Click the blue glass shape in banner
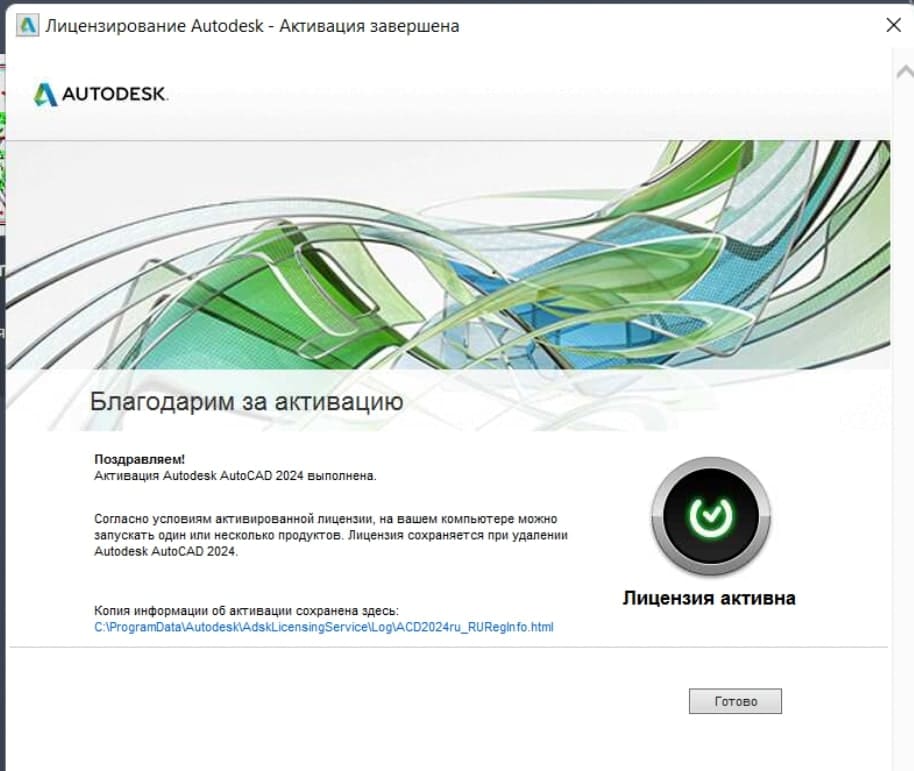The width and height of the screenshot is (914, 771). click(560, 300)
